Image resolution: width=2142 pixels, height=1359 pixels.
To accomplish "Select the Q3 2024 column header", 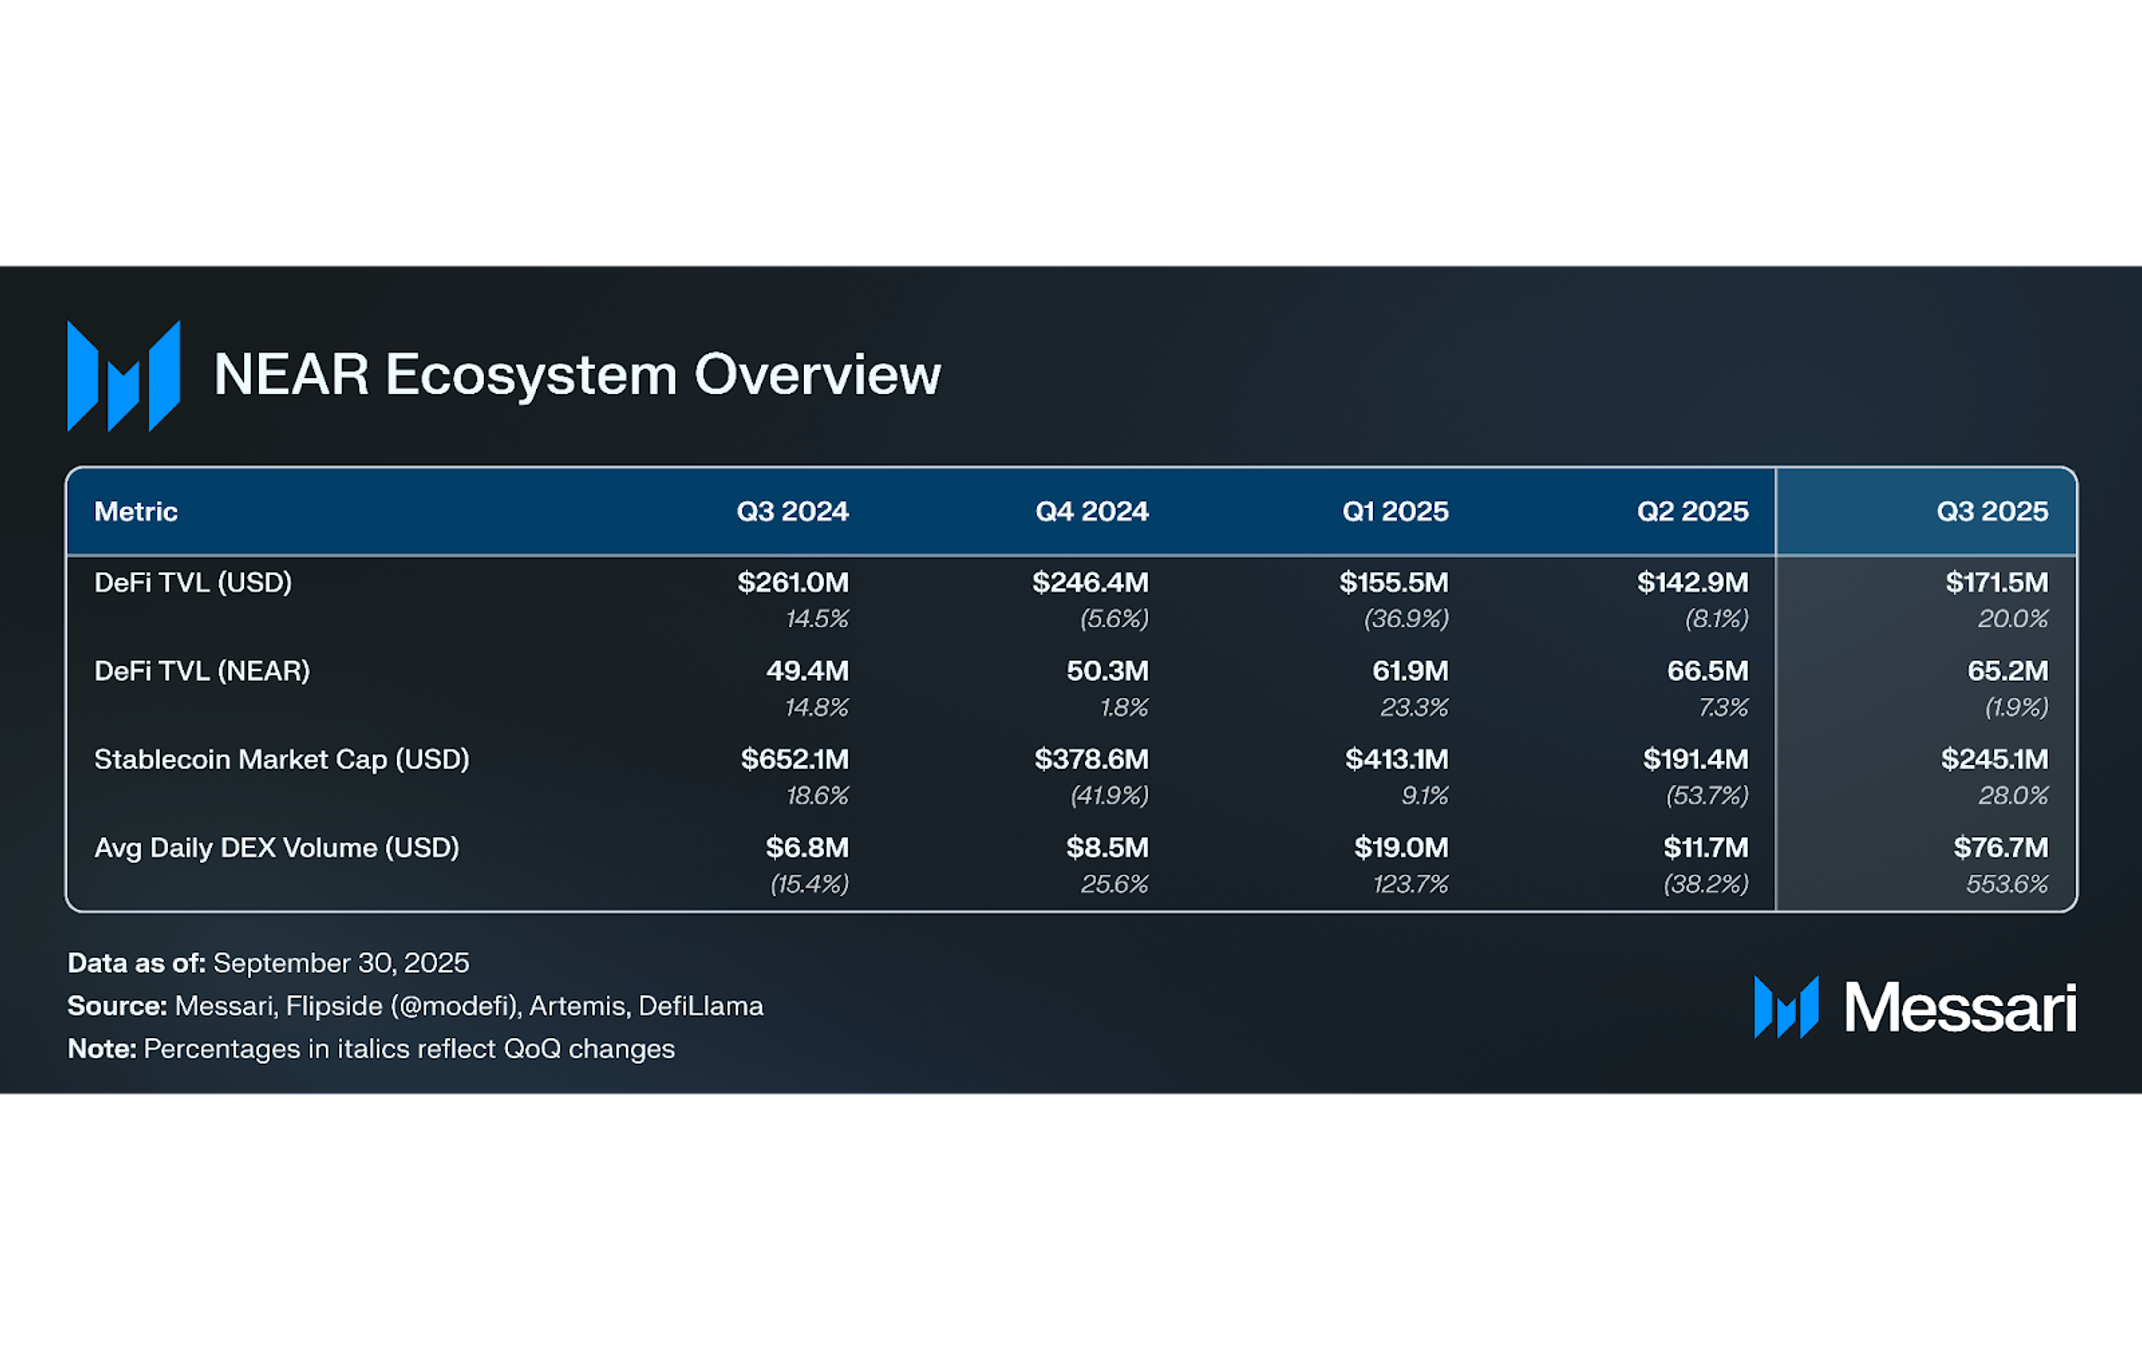I will point(792,512).
